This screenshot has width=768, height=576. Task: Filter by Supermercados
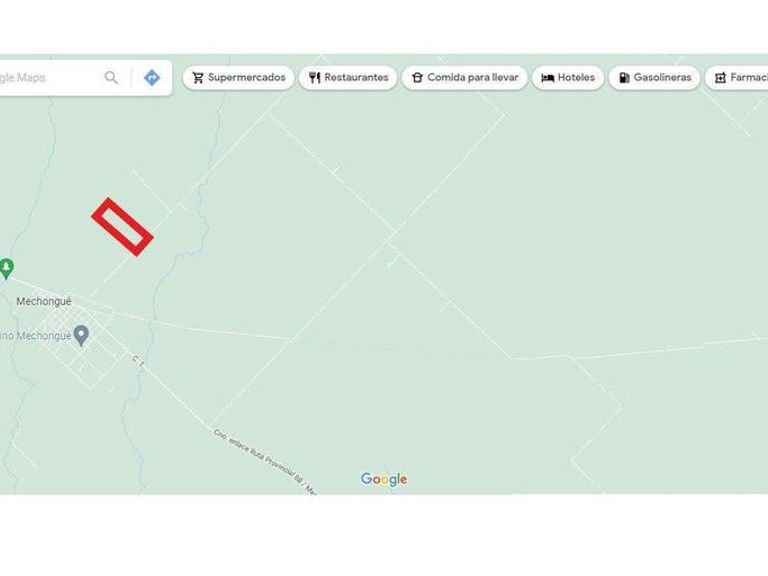pyautogui.click(x=239, y=78)
